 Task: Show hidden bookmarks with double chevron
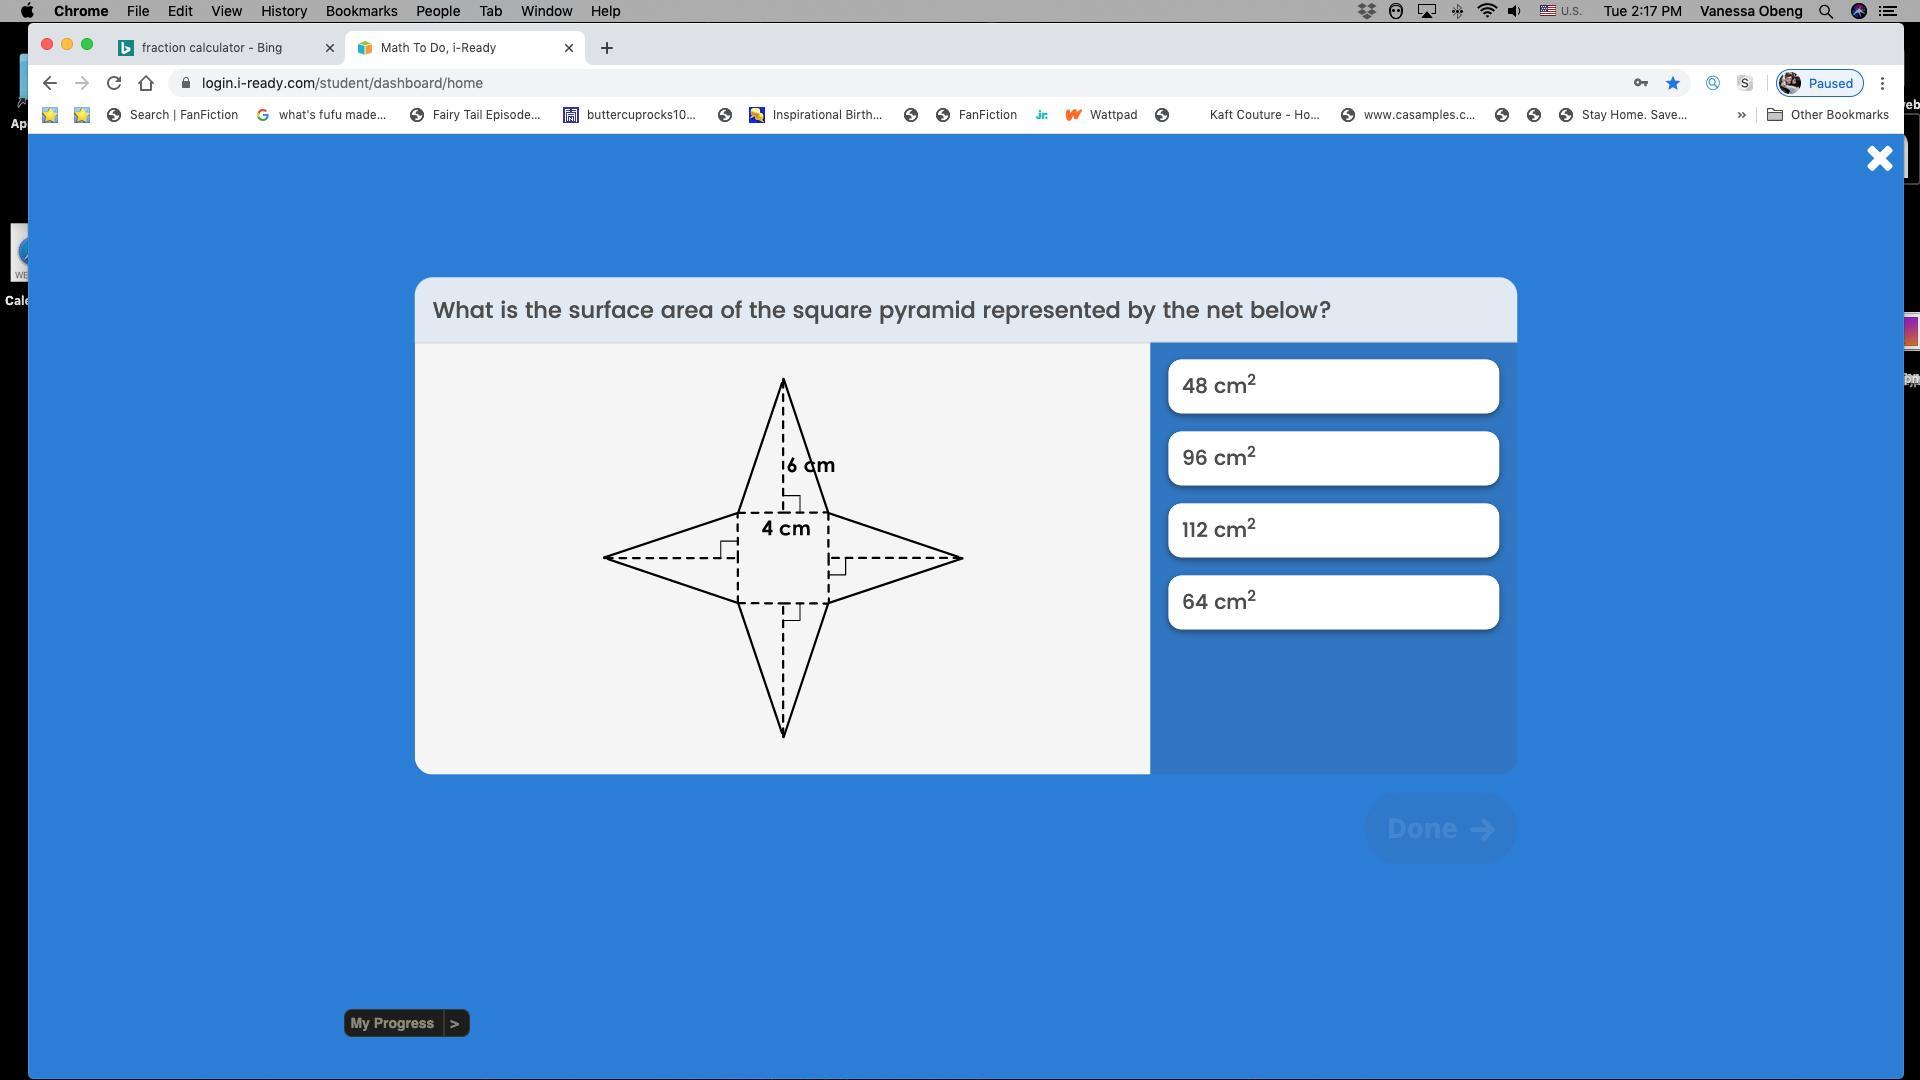[x=1741, y=115]
